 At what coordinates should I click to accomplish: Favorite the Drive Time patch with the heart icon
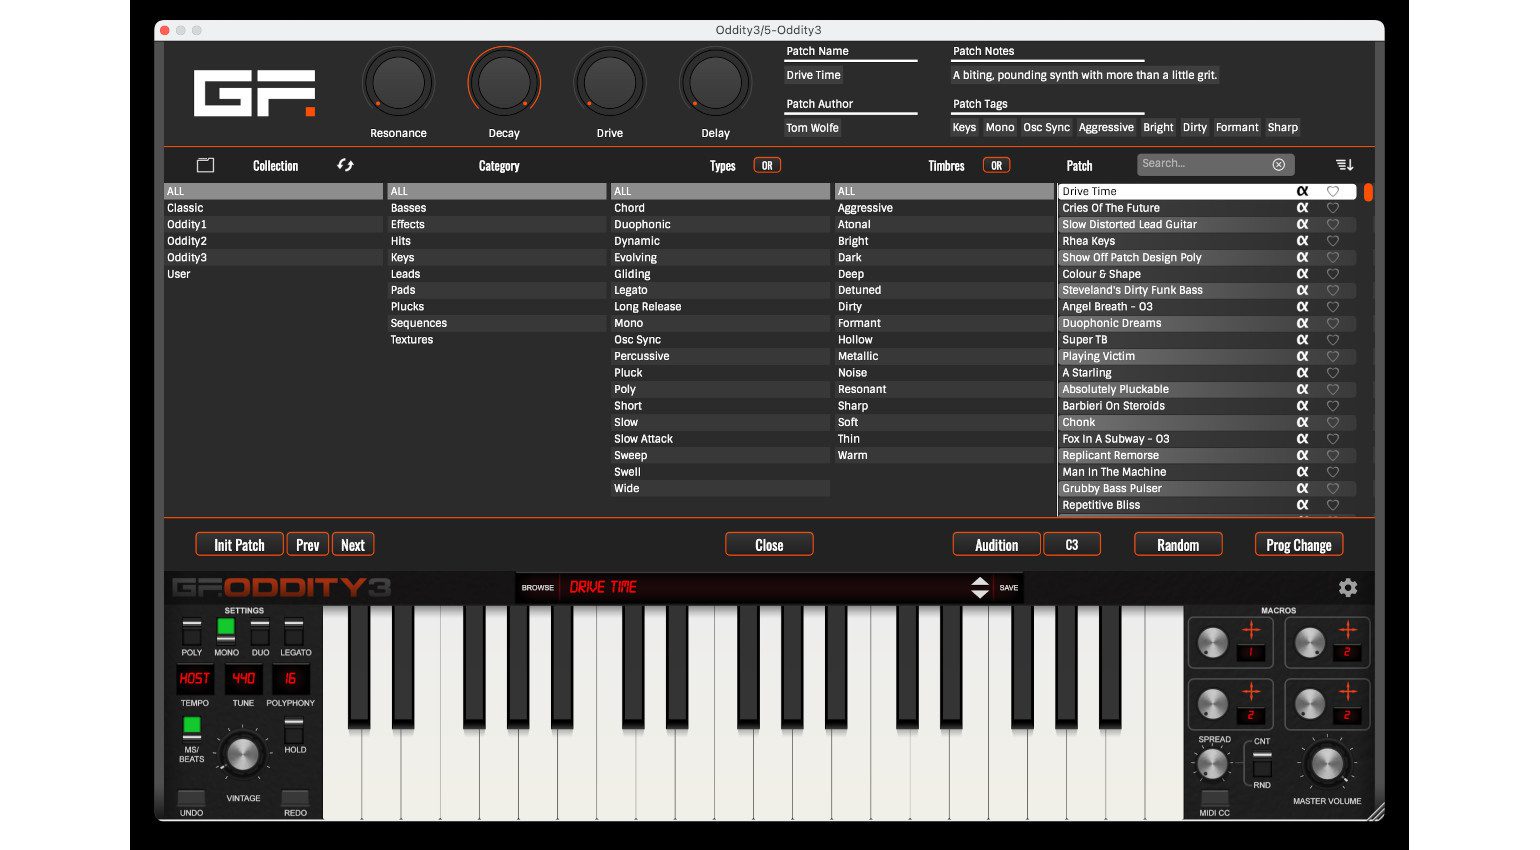(x=1332, y=191)
